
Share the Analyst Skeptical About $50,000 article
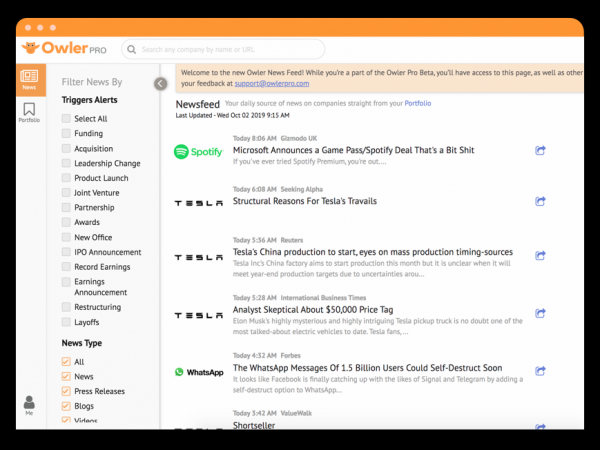[541, 314]
